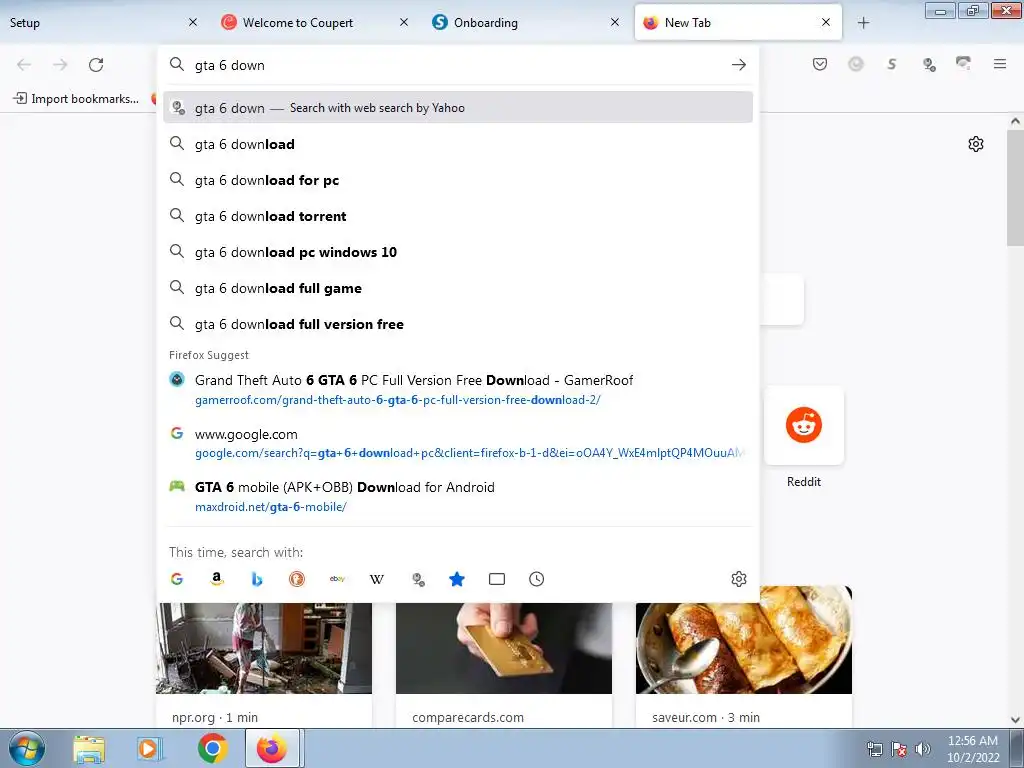Search this time with eBay

[x=337, y=579]
